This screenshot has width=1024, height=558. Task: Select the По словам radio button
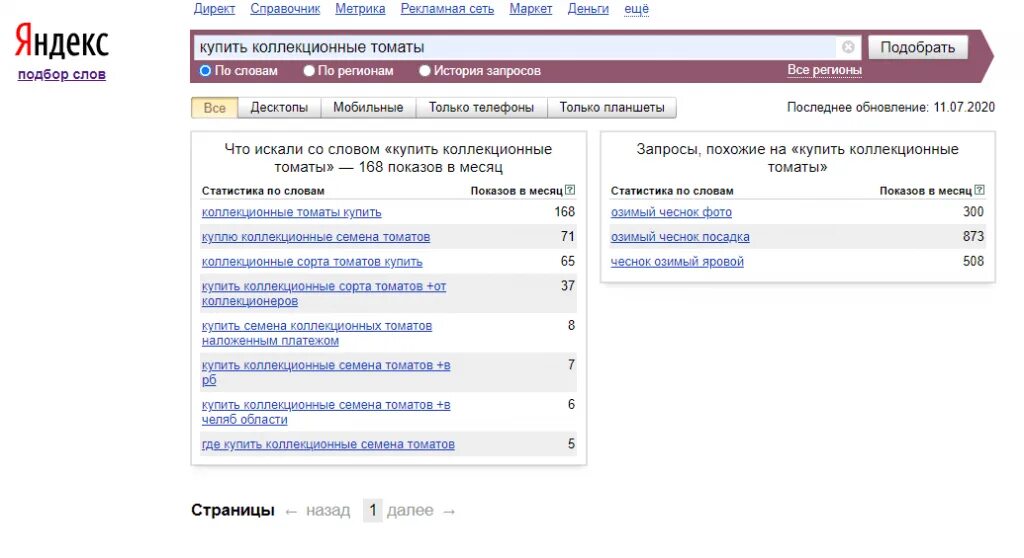coord(205,71)
